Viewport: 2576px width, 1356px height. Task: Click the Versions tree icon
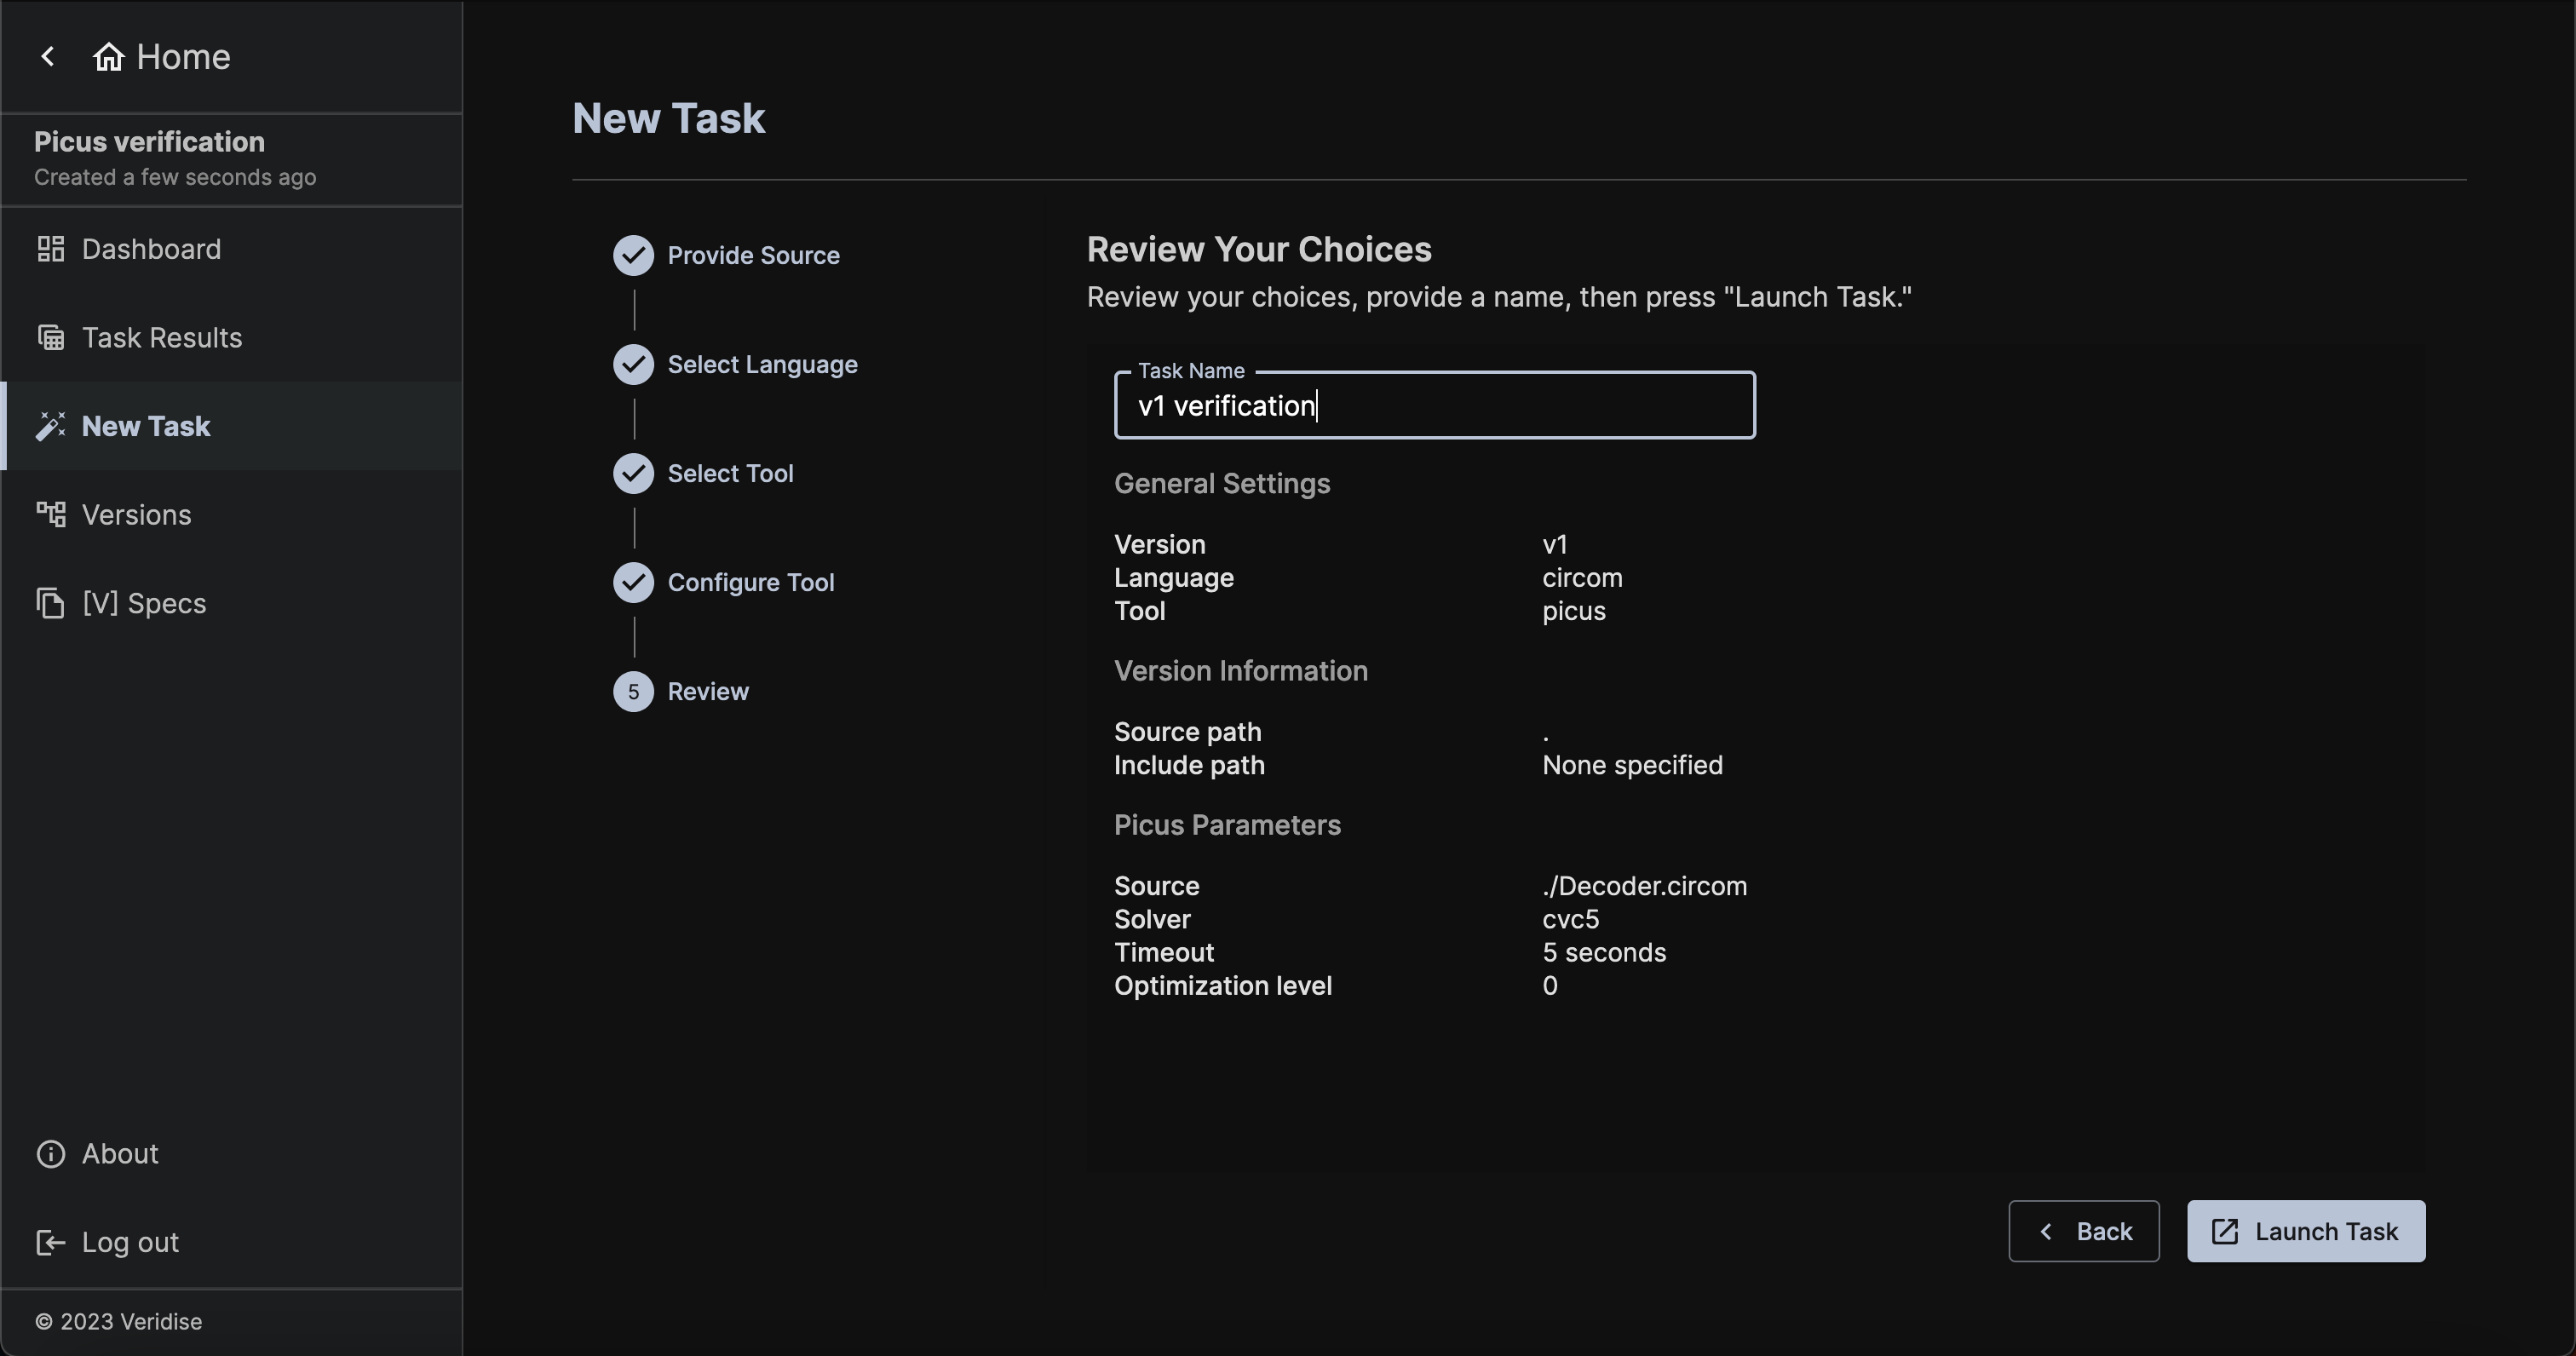tap(51, 515)
